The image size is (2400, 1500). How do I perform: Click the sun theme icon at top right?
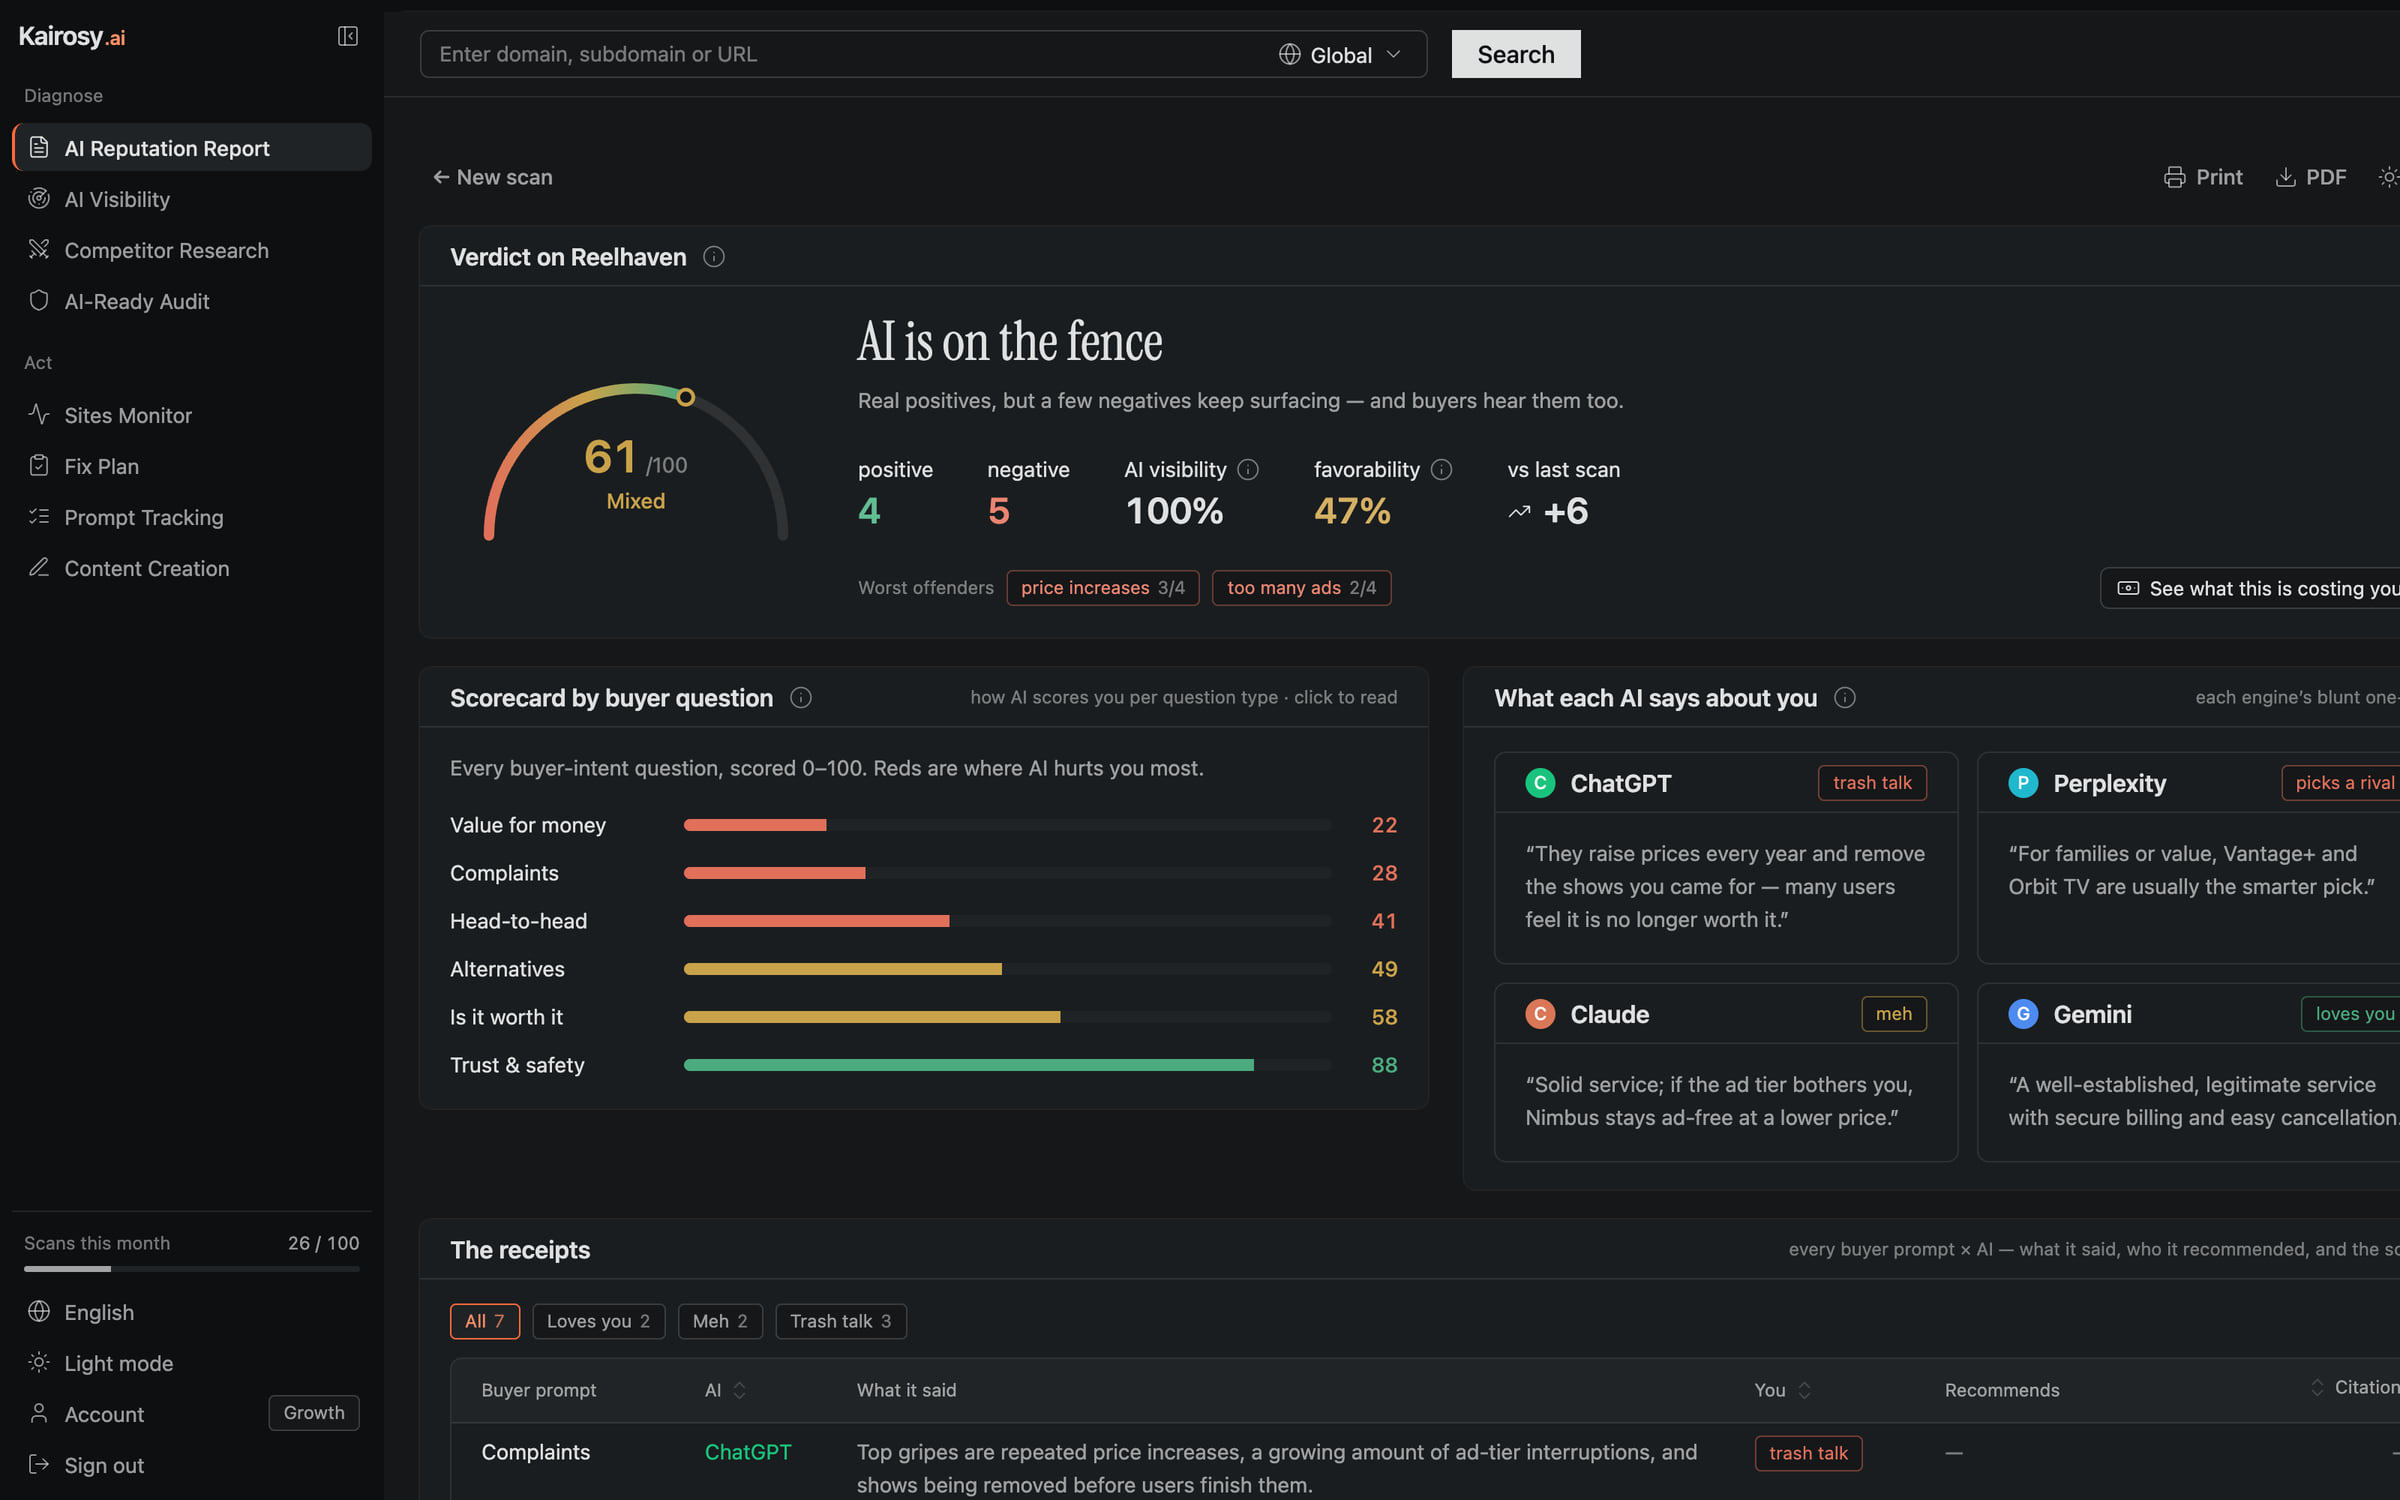pos(2388,177)
